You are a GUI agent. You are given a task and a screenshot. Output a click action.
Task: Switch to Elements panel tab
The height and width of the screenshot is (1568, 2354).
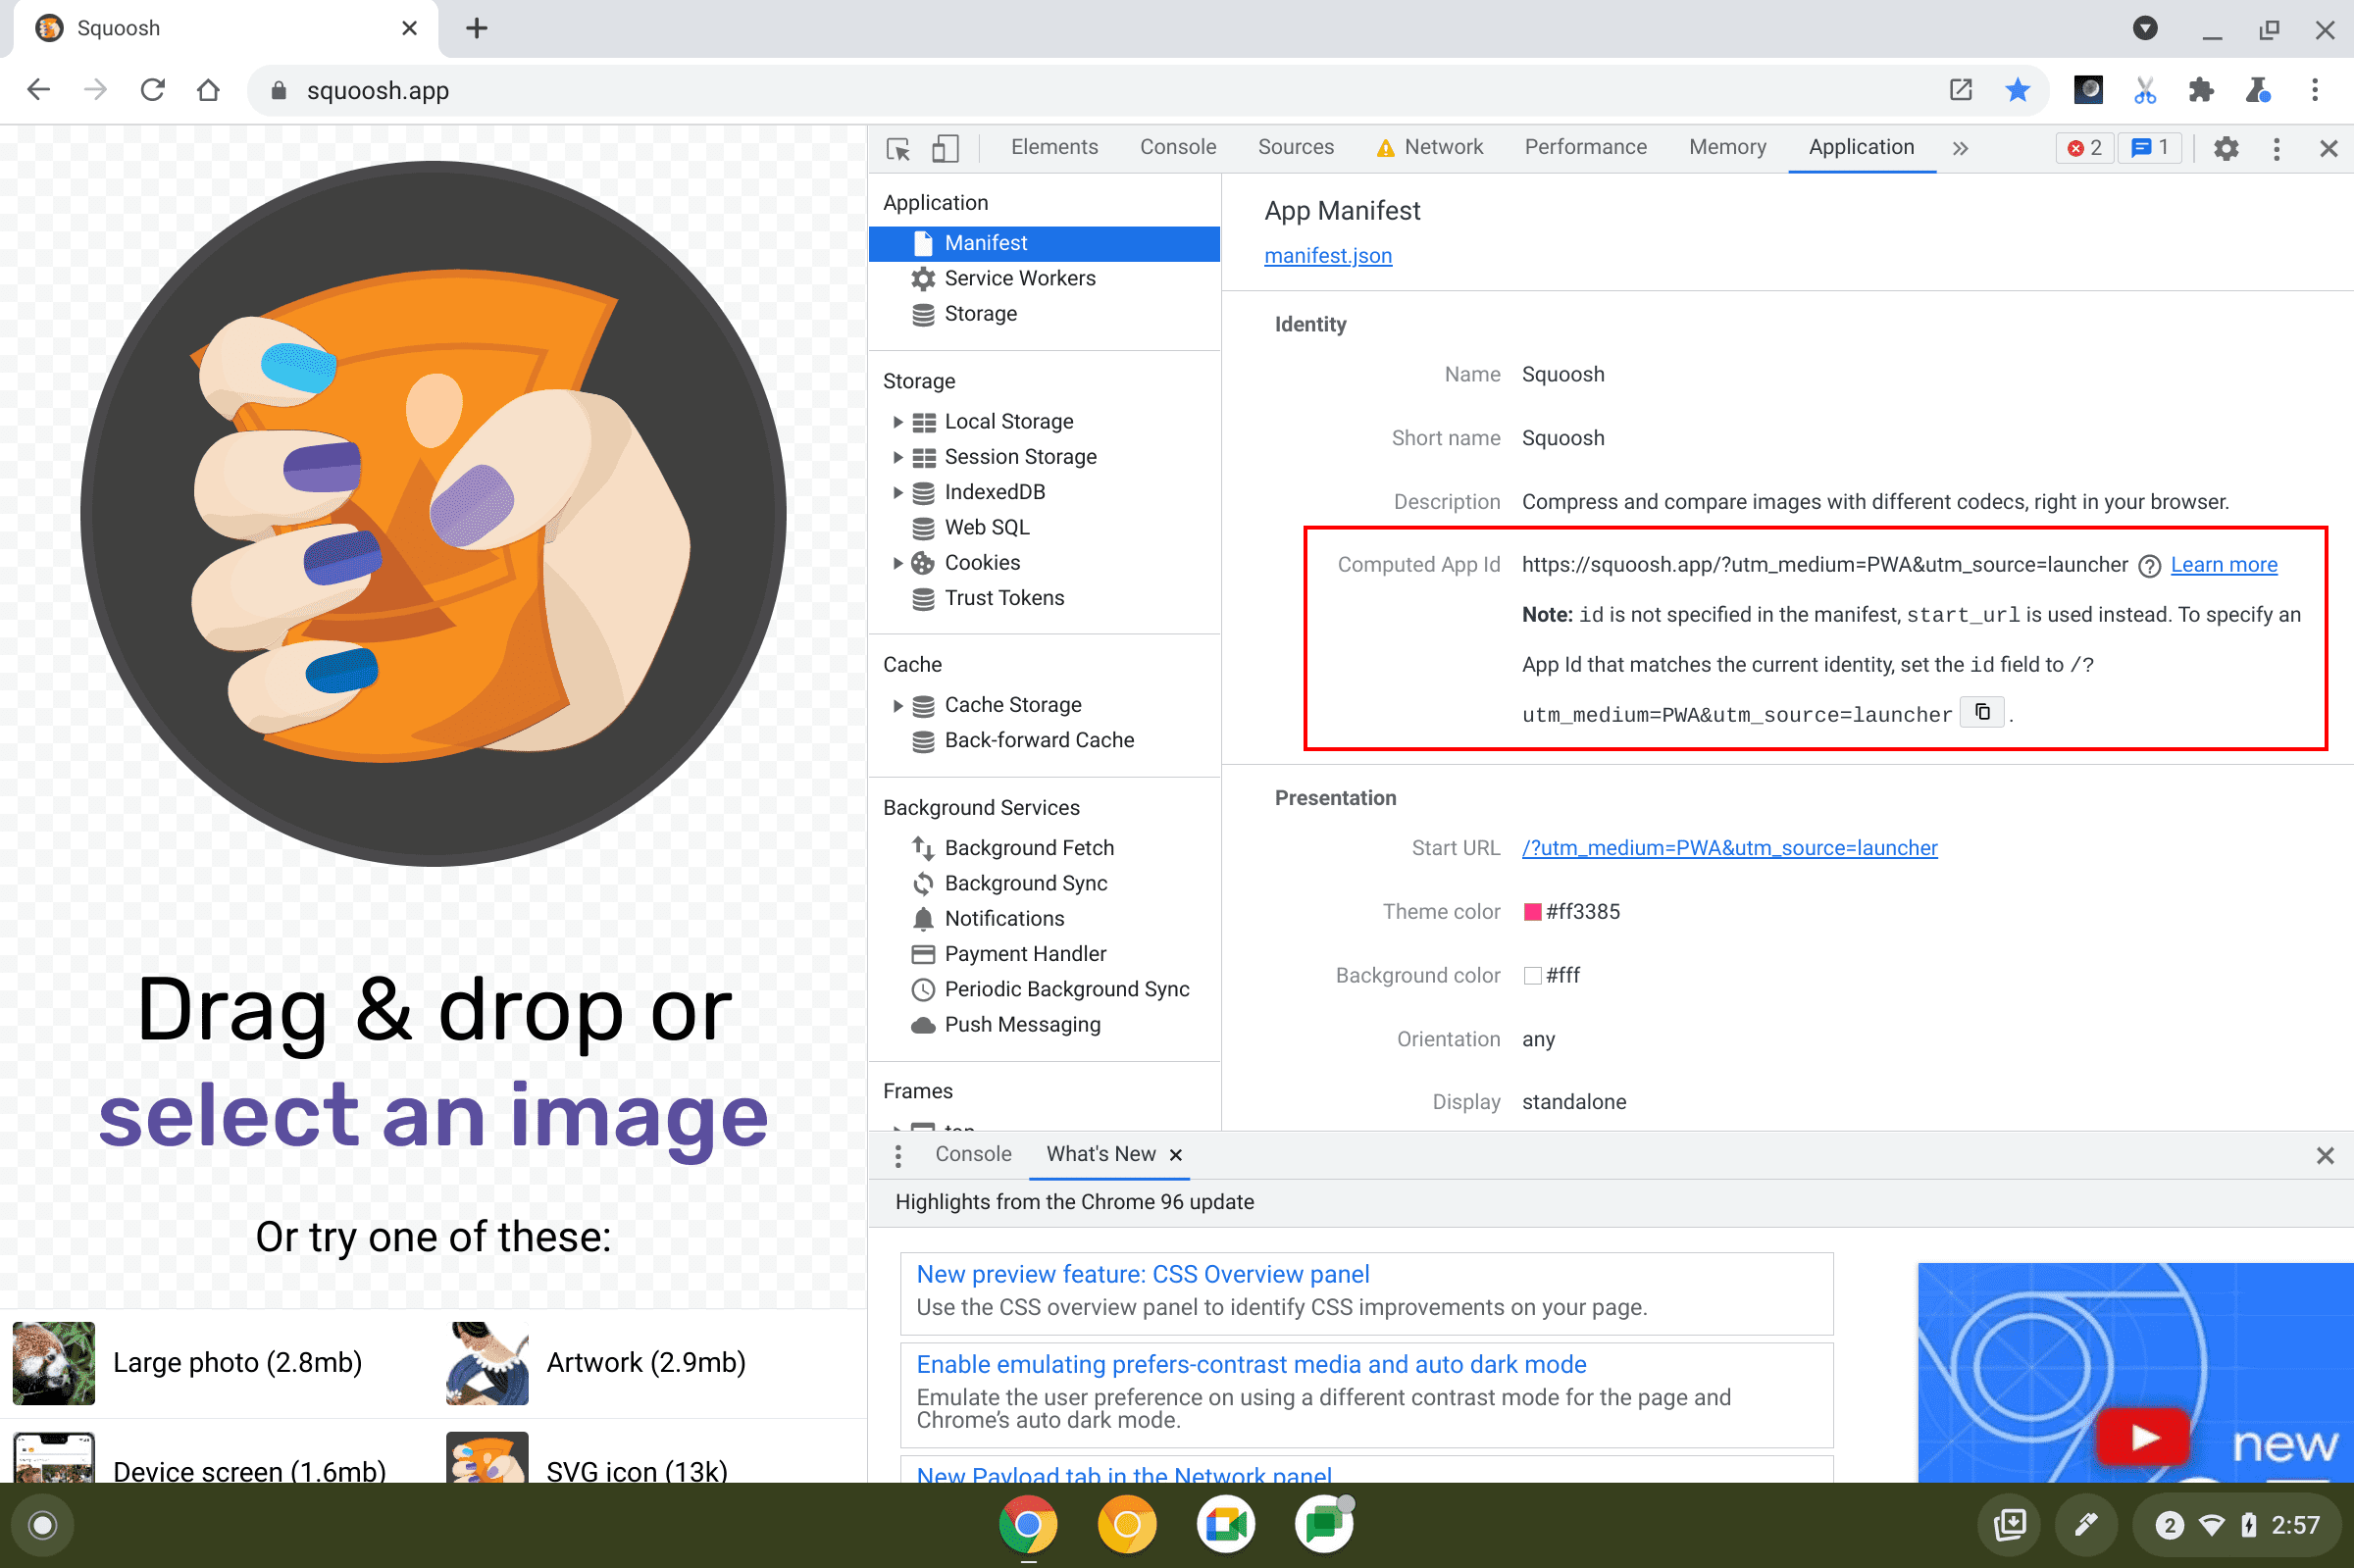pos(1050,147)
